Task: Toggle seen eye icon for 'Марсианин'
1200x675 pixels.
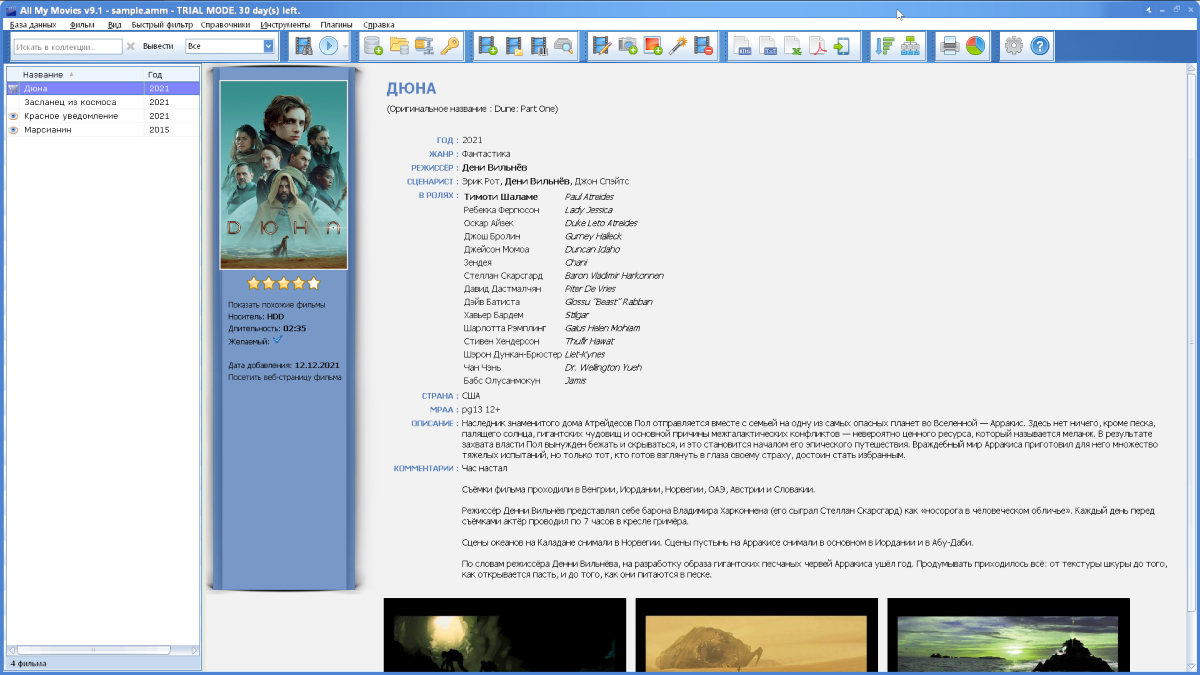Action: pyautogui.click(x=14, y=130)
